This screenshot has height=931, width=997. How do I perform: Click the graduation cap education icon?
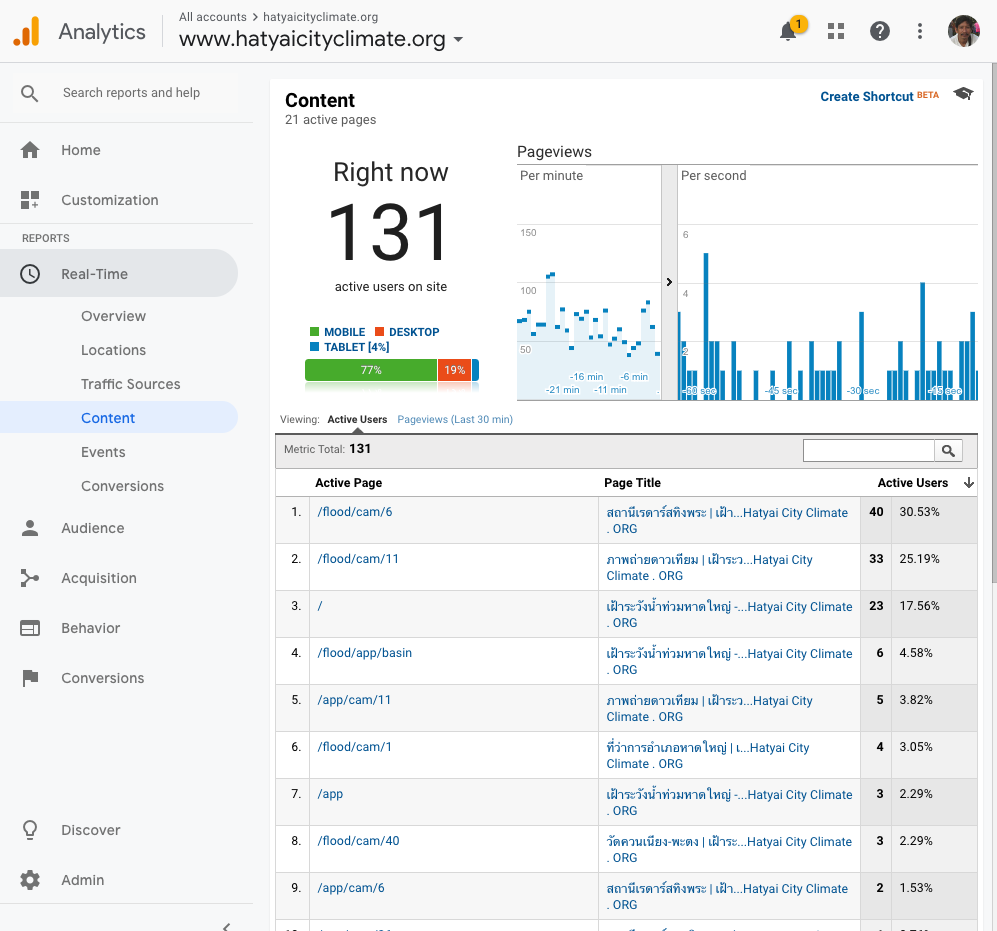pos(963,94)
